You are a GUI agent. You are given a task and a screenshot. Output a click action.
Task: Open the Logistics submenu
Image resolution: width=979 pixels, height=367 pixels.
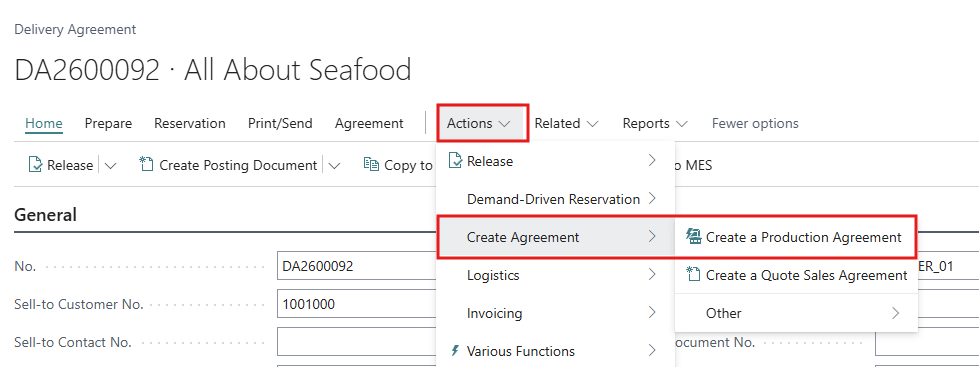pyautogui.click(x=556, y=275)
